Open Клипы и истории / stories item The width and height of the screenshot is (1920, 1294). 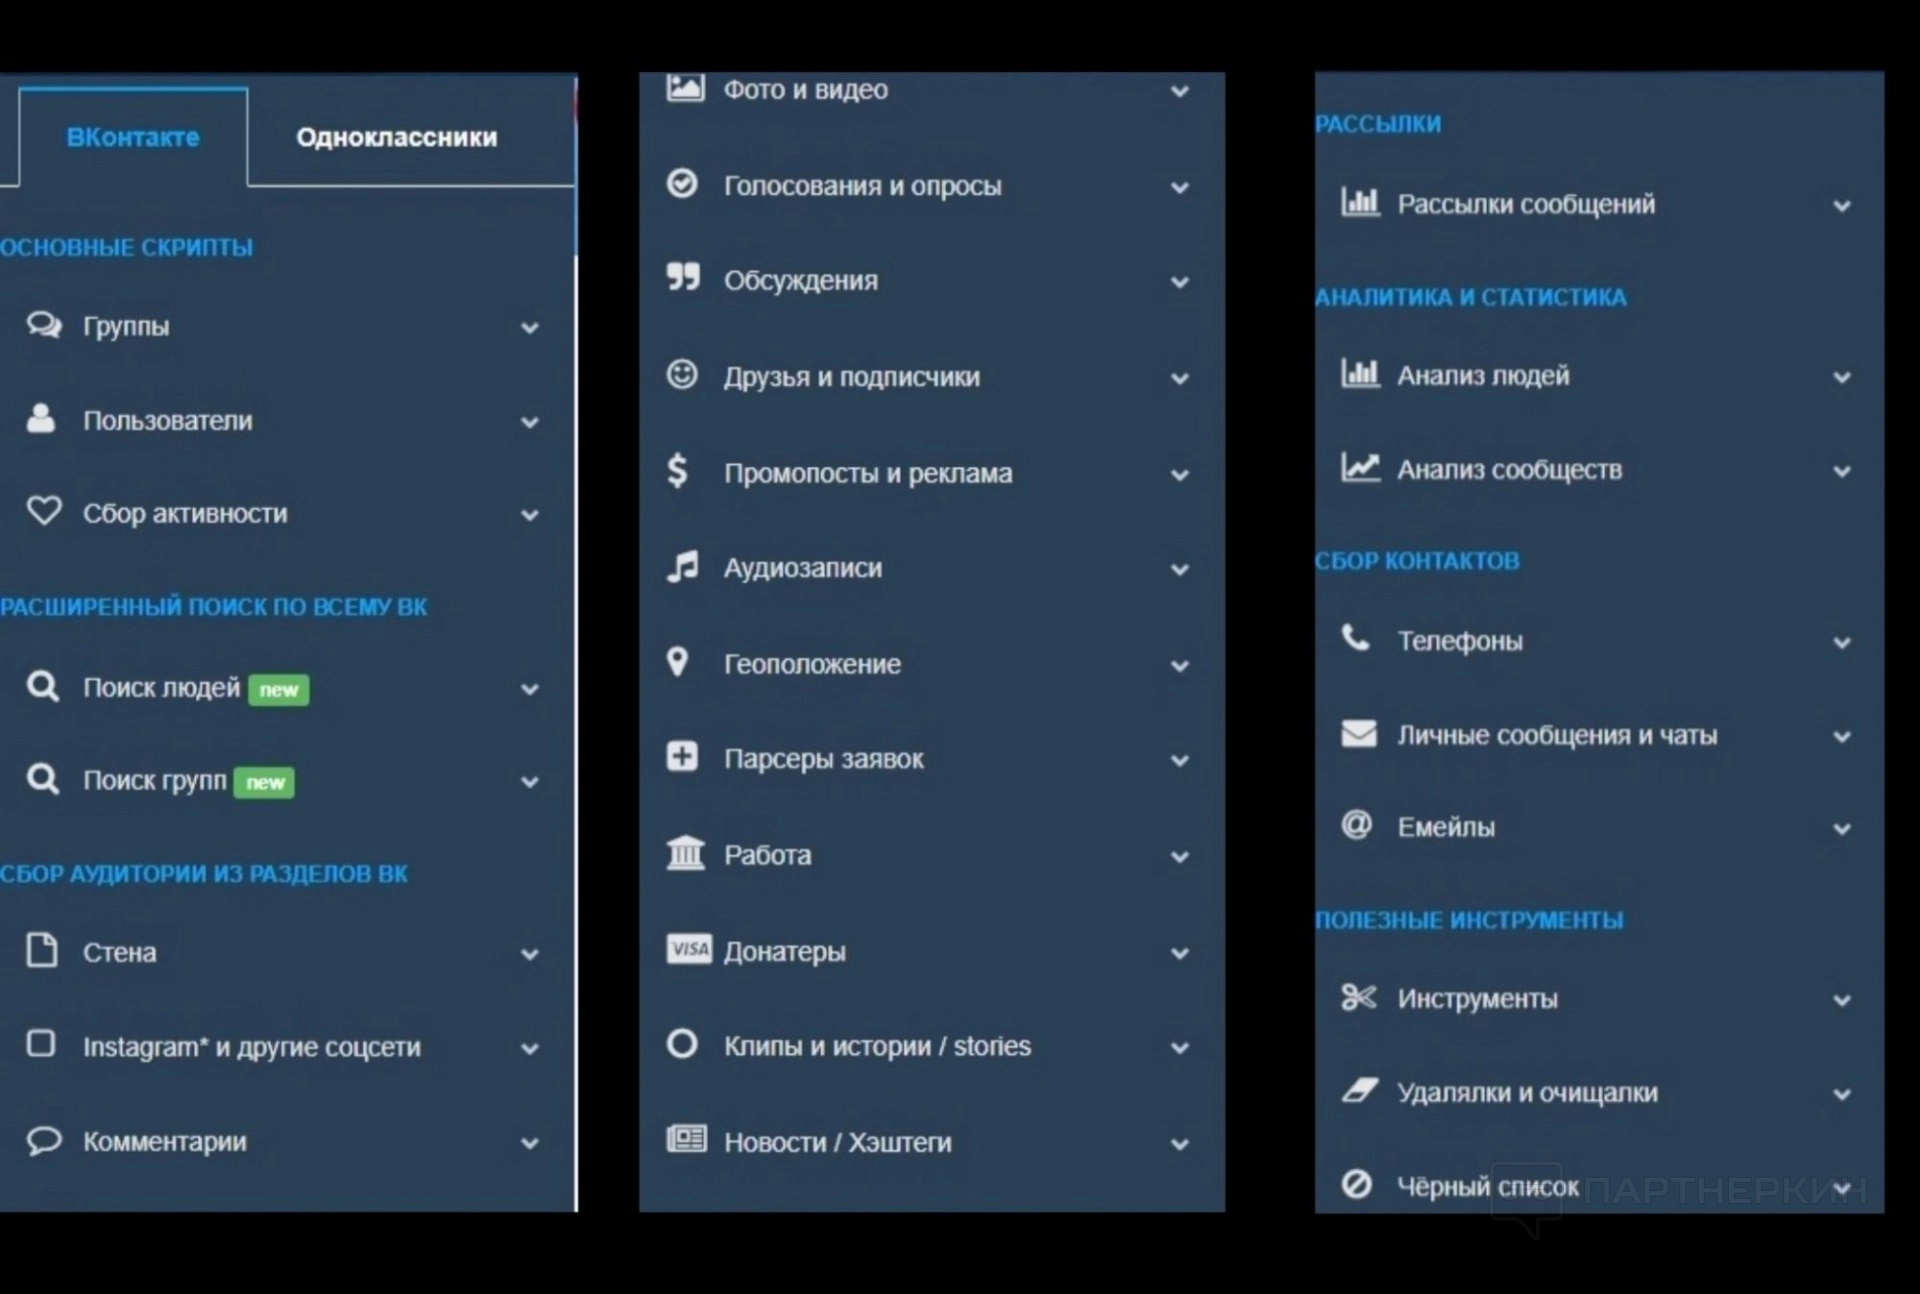(876, 1046)
